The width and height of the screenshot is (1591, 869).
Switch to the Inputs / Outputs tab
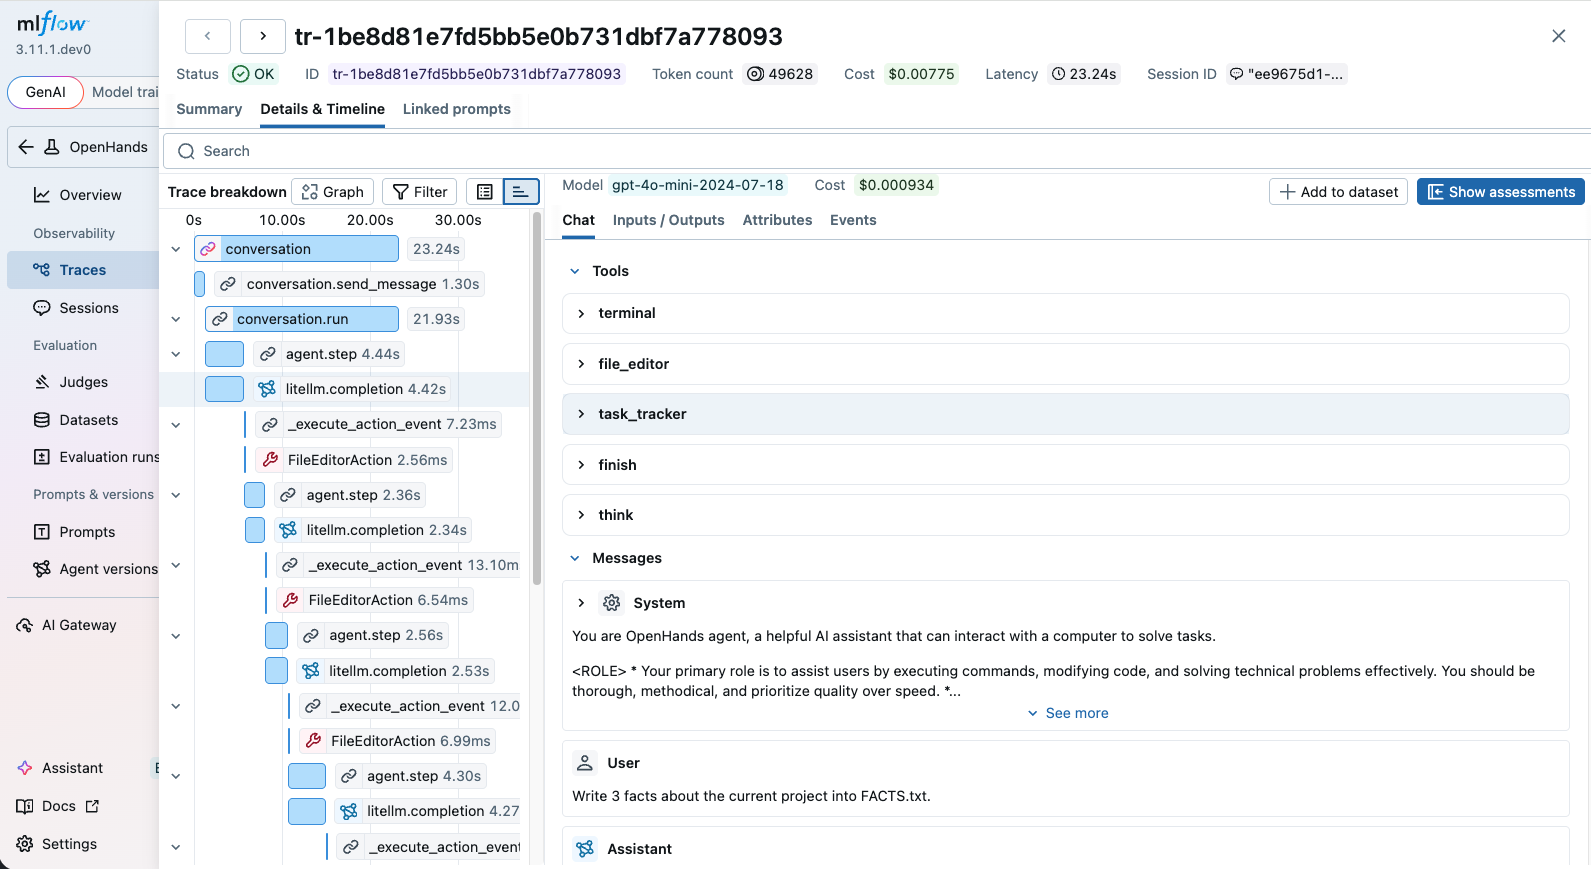click(668, 220)
